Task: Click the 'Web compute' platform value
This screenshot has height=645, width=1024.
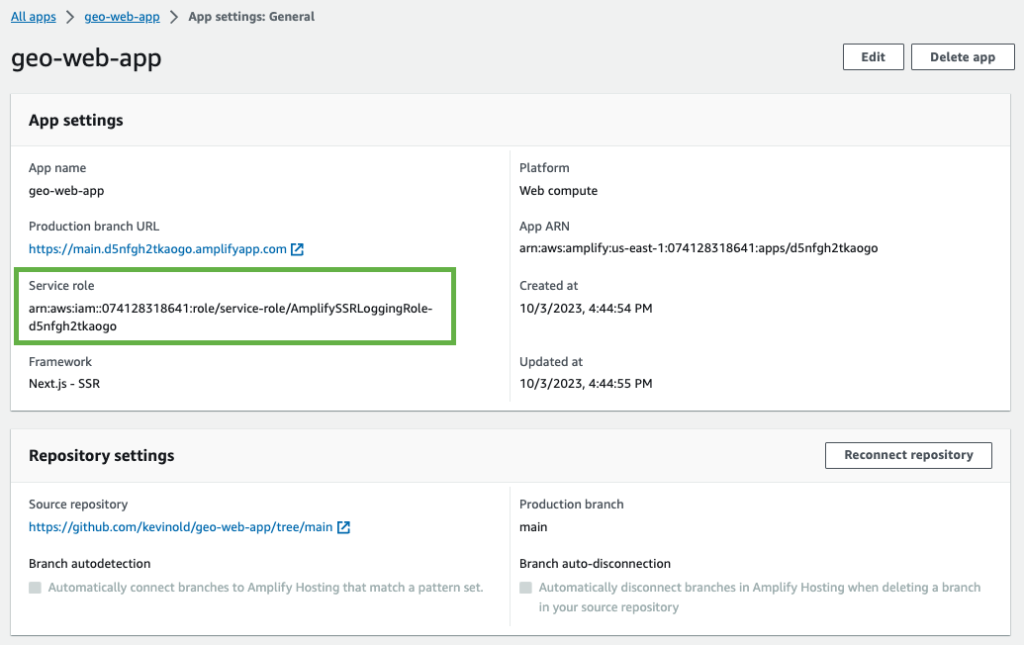Action: [558, 191]
